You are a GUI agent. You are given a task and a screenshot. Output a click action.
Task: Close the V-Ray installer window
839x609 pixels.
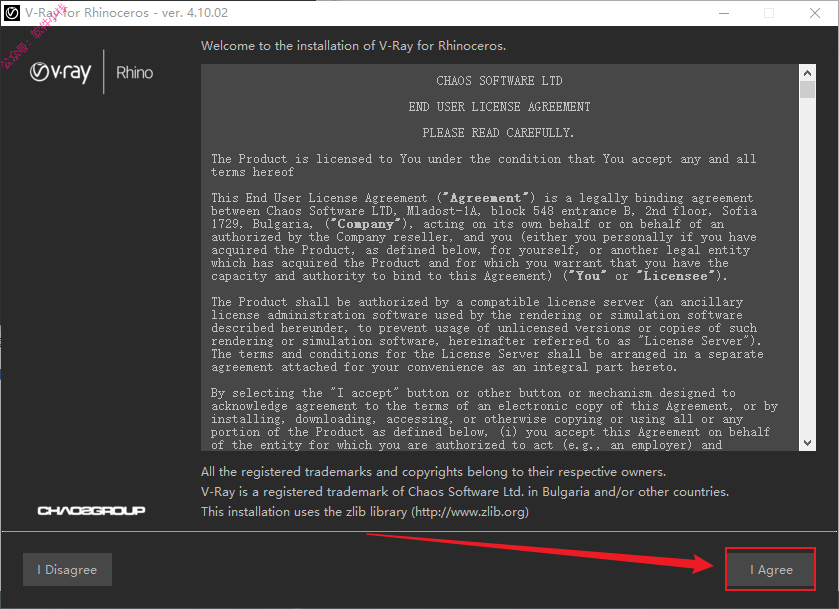tap(815, 13)
